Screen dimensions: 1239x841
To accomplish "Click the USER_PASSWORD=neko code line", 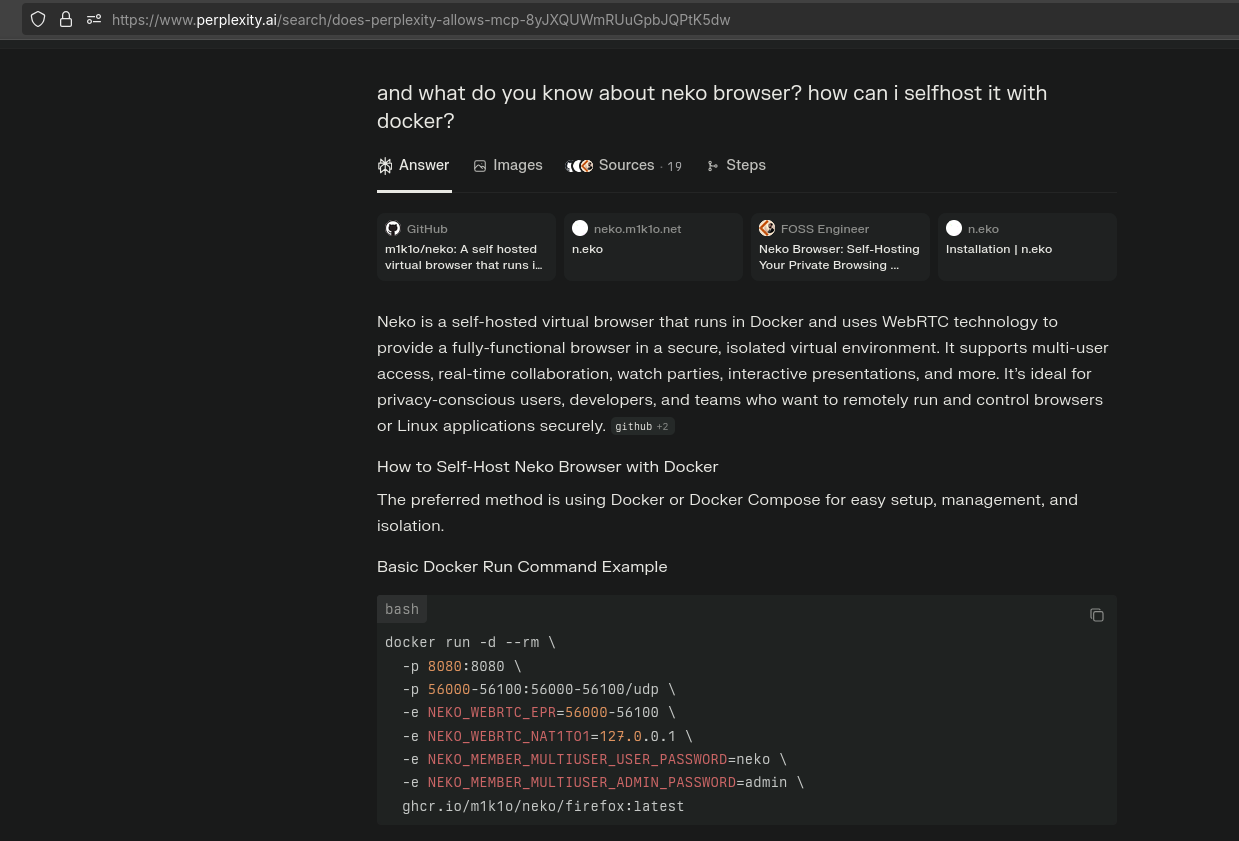I will coord(594,760).
